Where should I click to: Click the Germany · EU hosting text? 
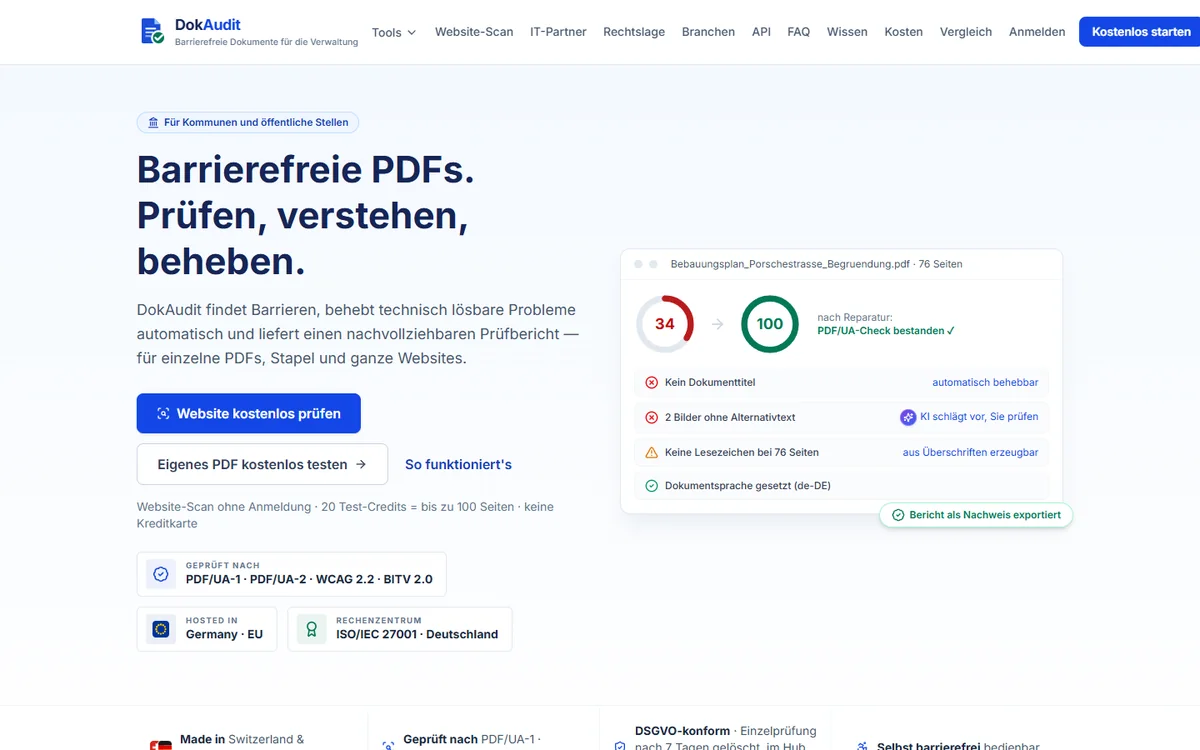(224, 634)
